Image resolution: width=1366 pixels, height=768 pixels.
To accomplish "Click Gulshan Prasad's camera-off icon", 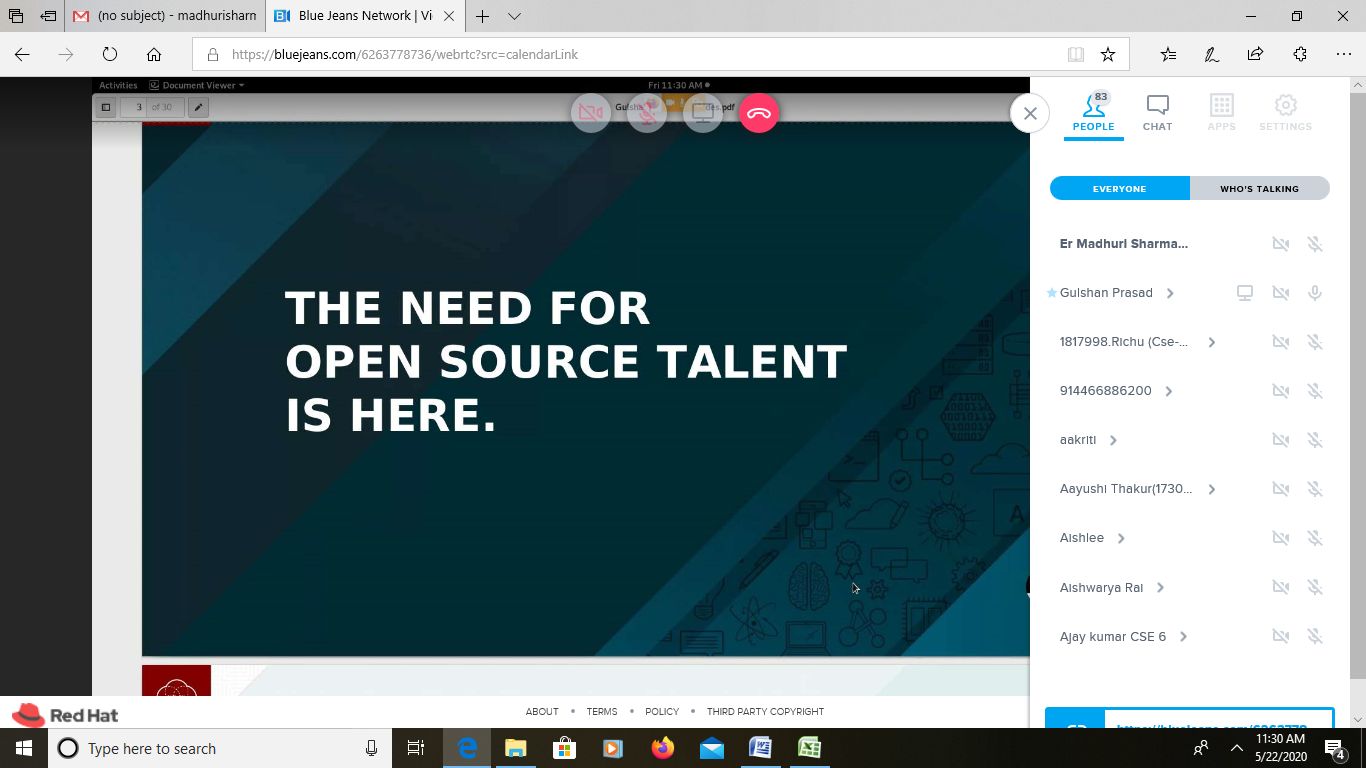I will [1280, 293].
